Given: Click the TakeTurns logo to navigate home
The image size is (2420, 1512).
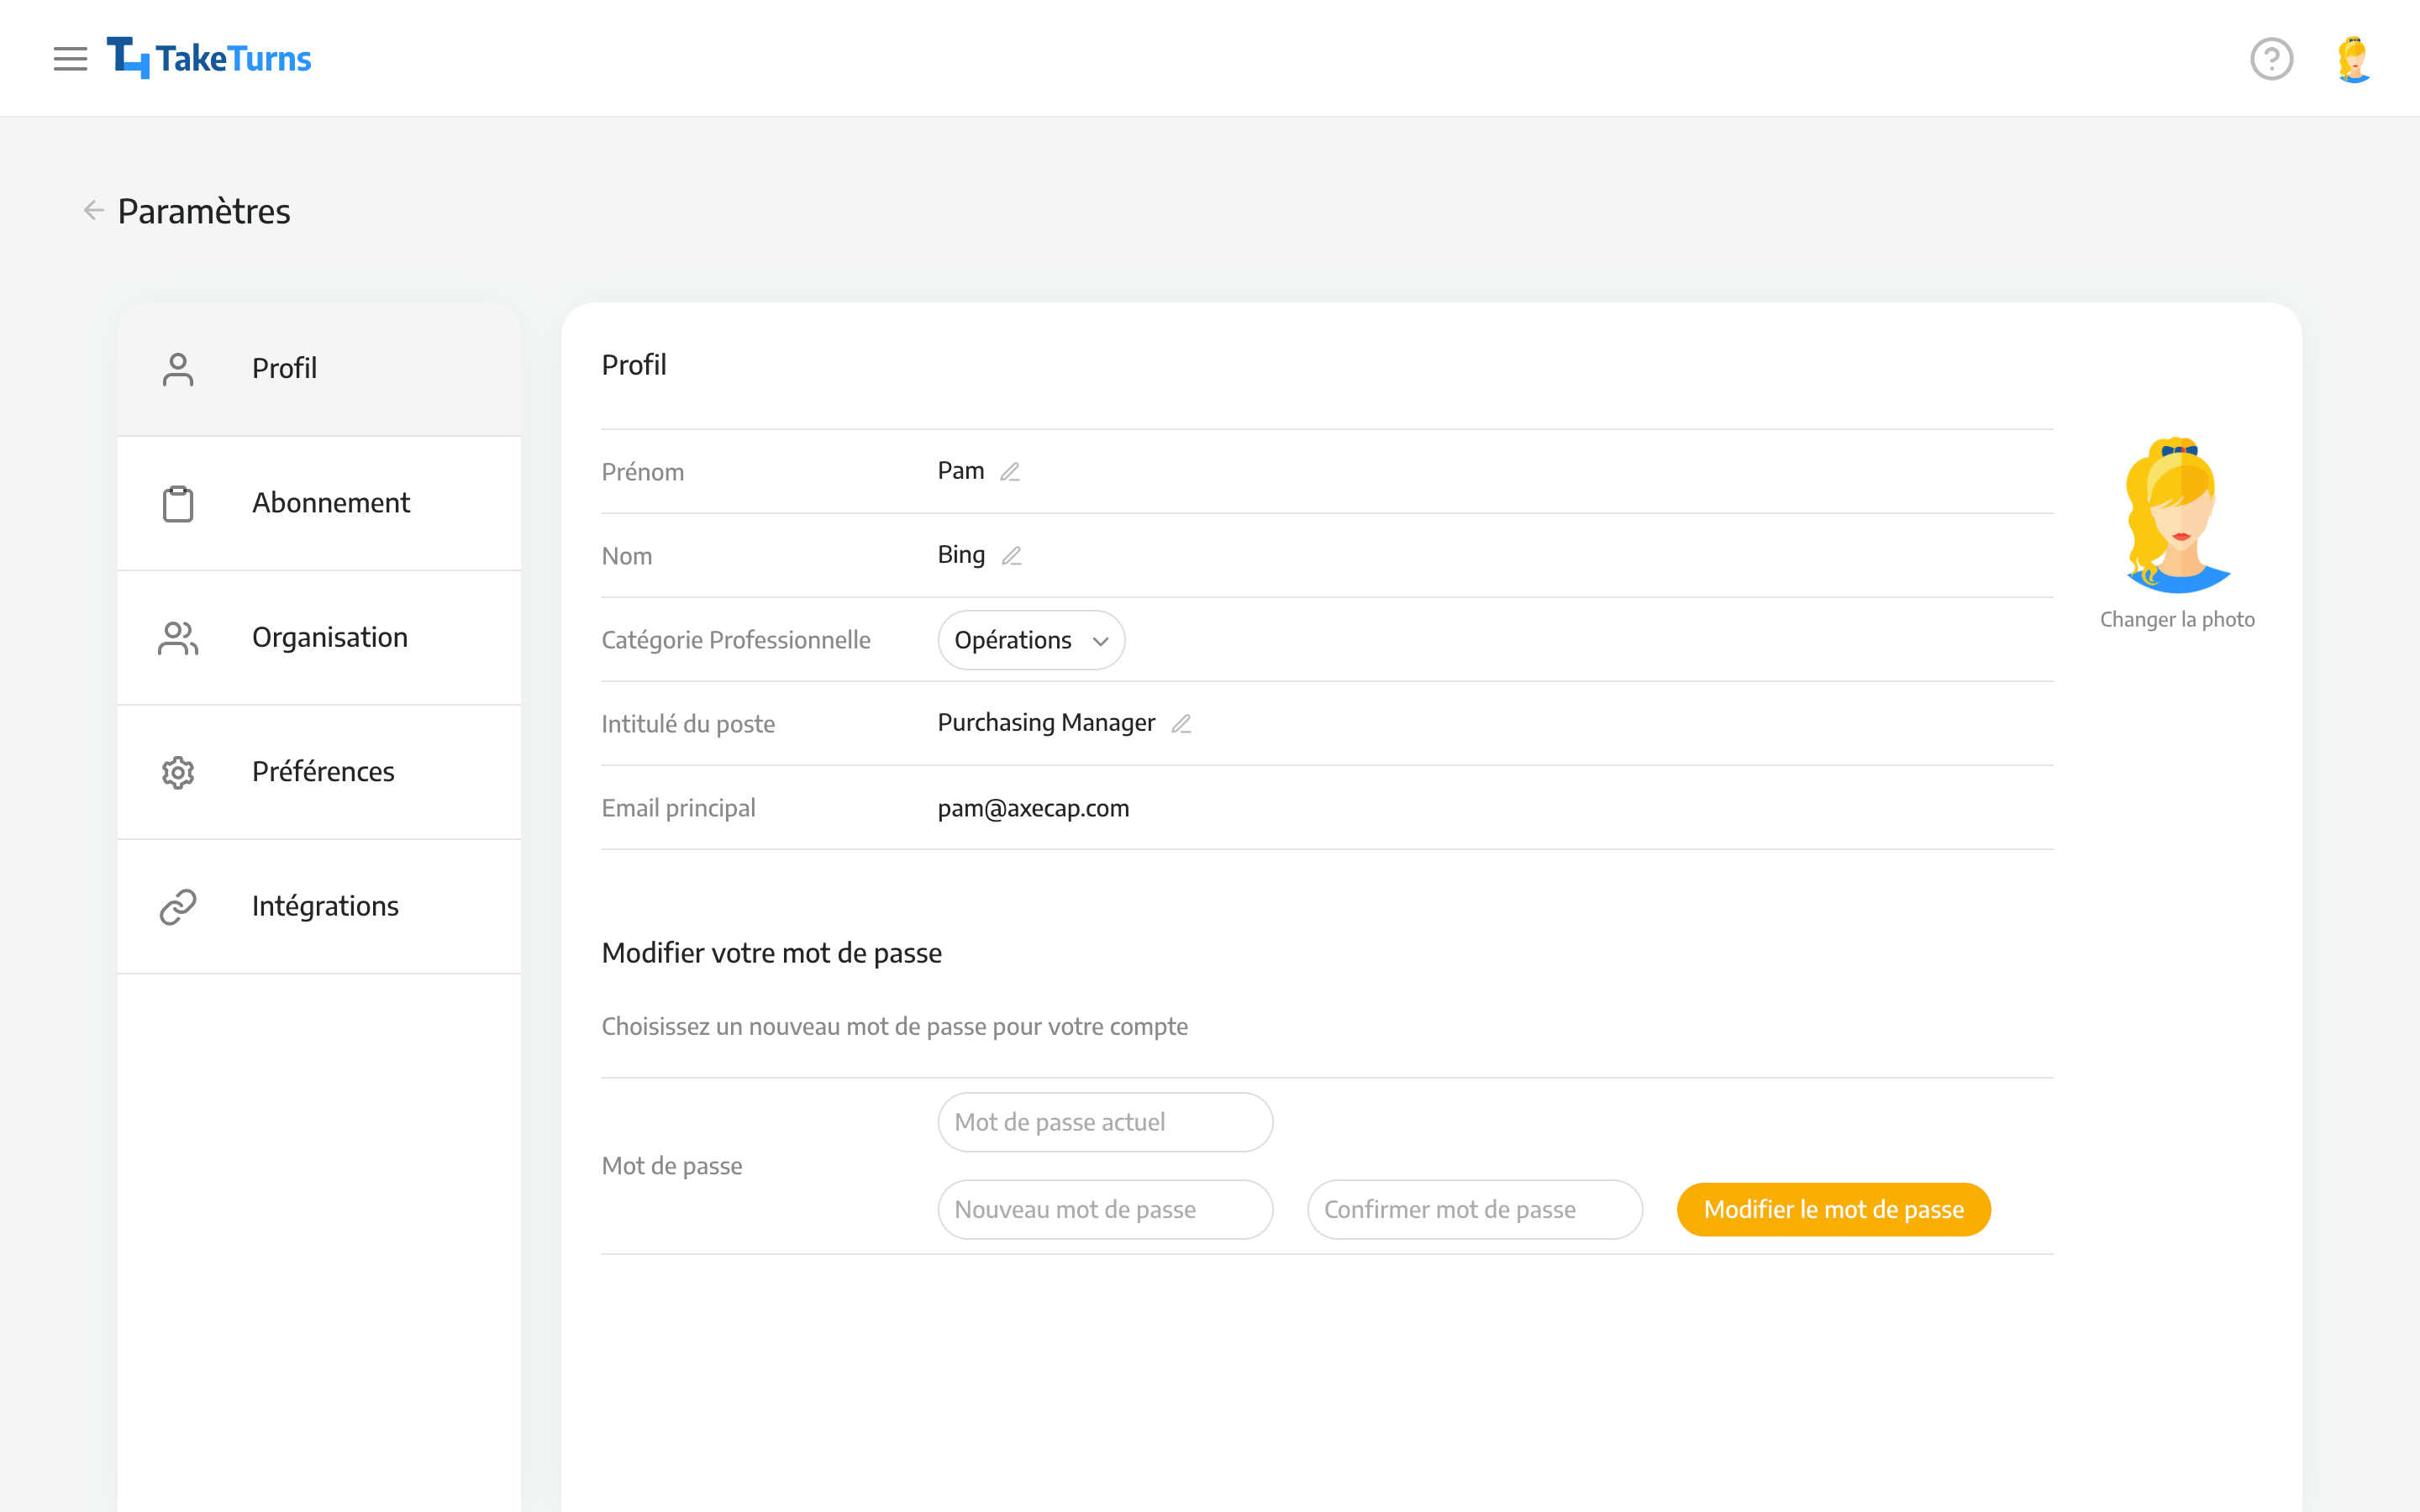Looking at the screenshot, I should (209, 57).
